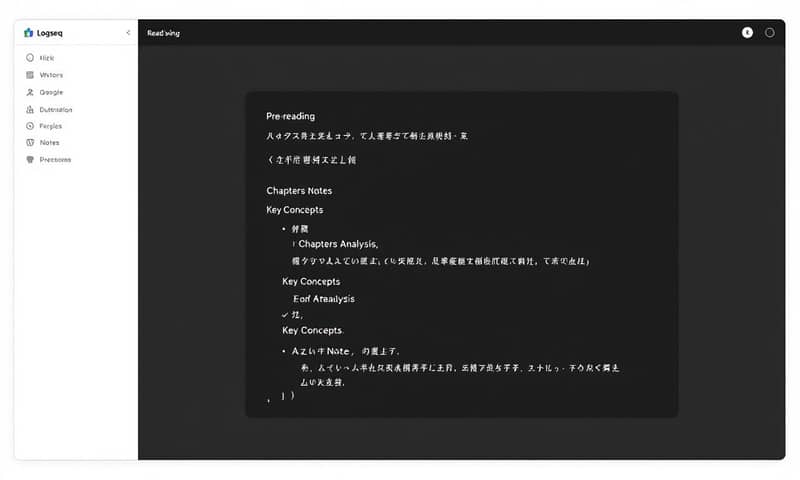
Task: Click the icon beside Precsons
Action: tap(29, 160)
